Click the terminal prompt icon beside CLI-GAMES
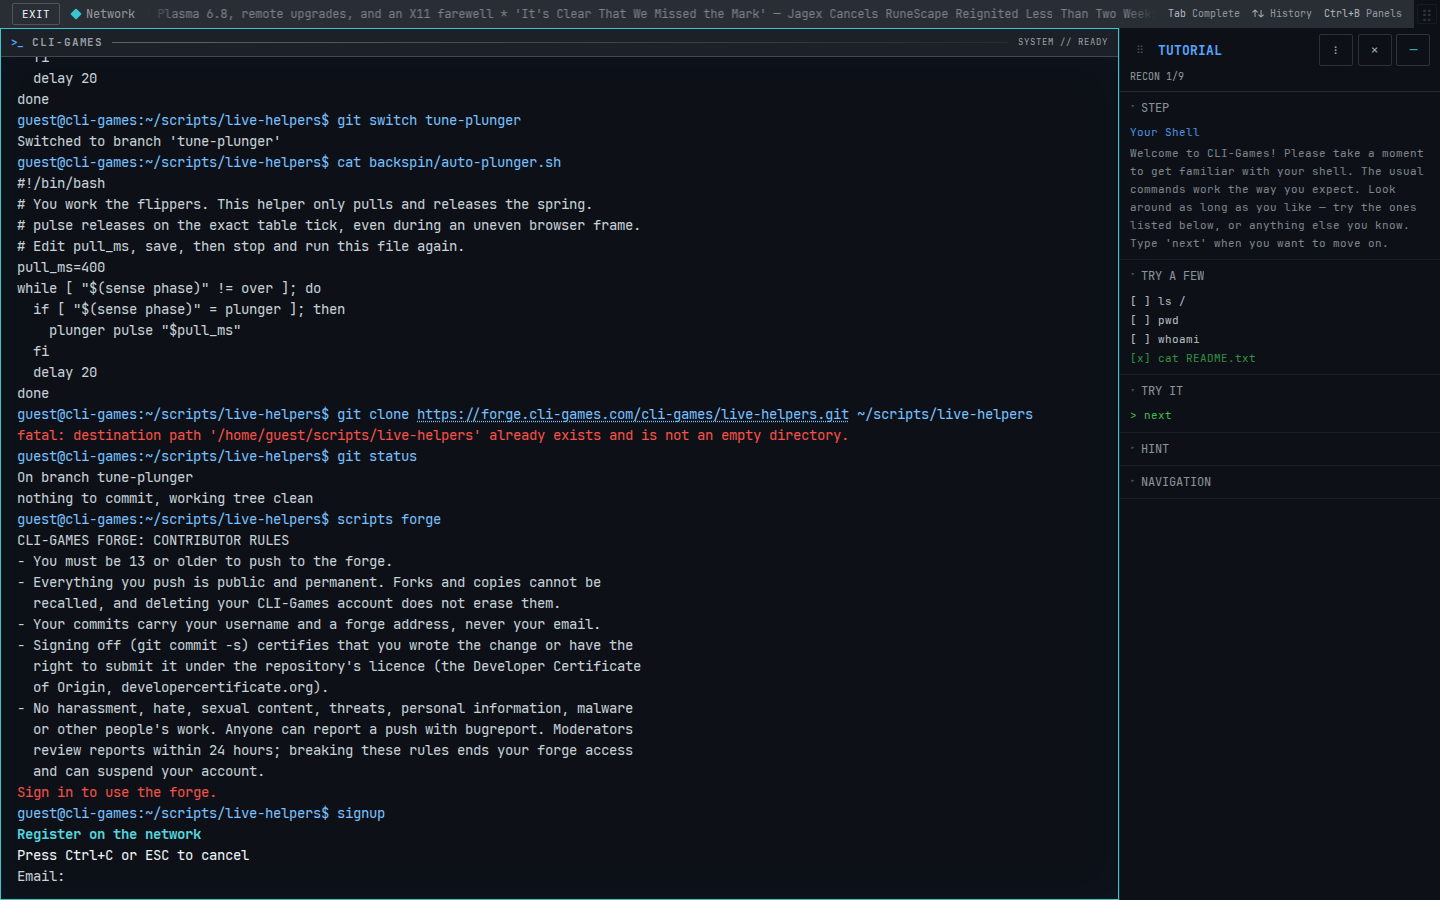Image resolution: width=1440 pixels, height=900 pixels. [x=17, y=43]
